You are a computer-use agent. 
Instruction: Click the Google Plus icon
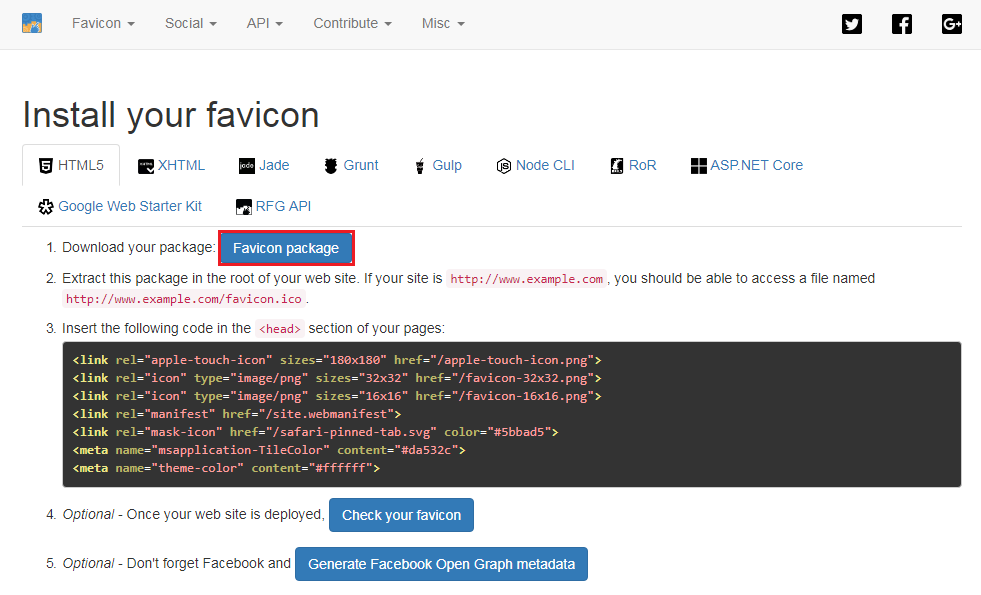click(x=952, y=24)
